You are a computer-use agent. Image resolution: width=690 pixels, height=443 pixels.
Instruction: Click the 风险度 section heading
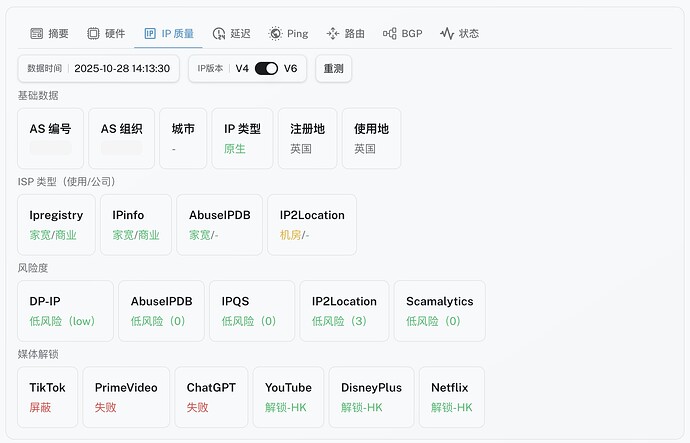[33, 268]
